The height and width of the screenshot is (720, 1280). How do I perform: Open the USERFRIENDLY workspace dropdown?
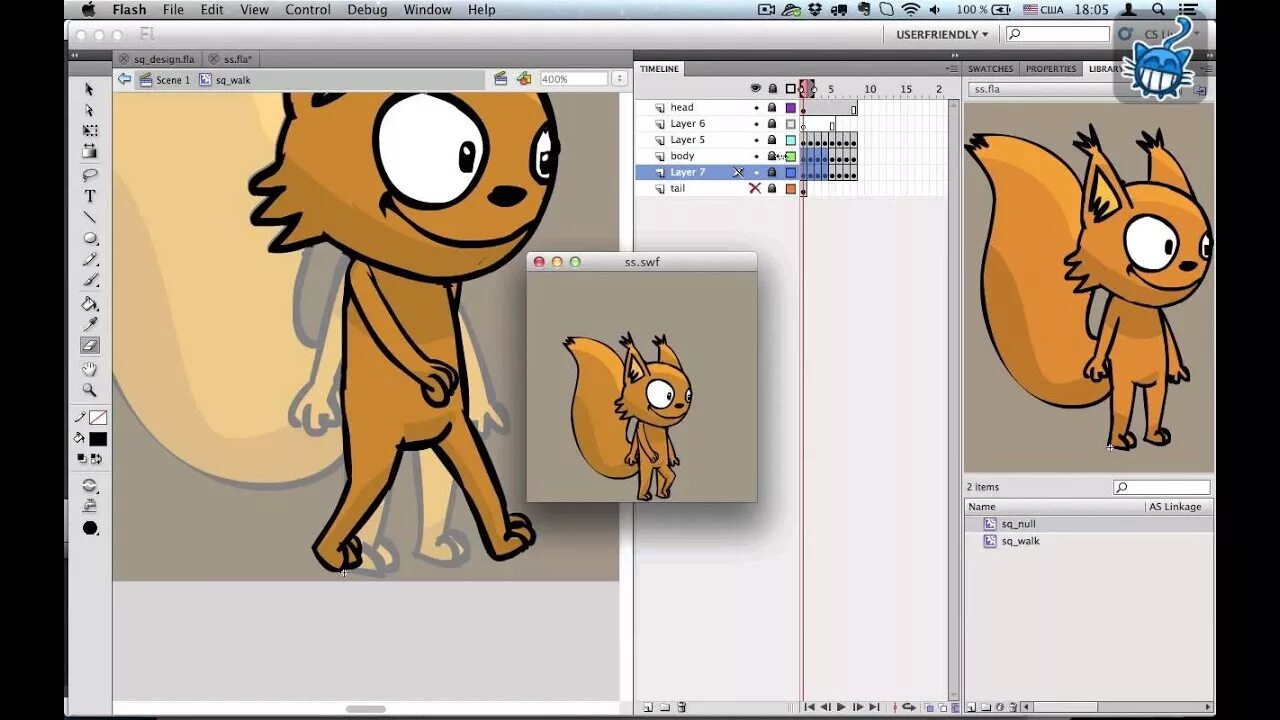[943, 34]
